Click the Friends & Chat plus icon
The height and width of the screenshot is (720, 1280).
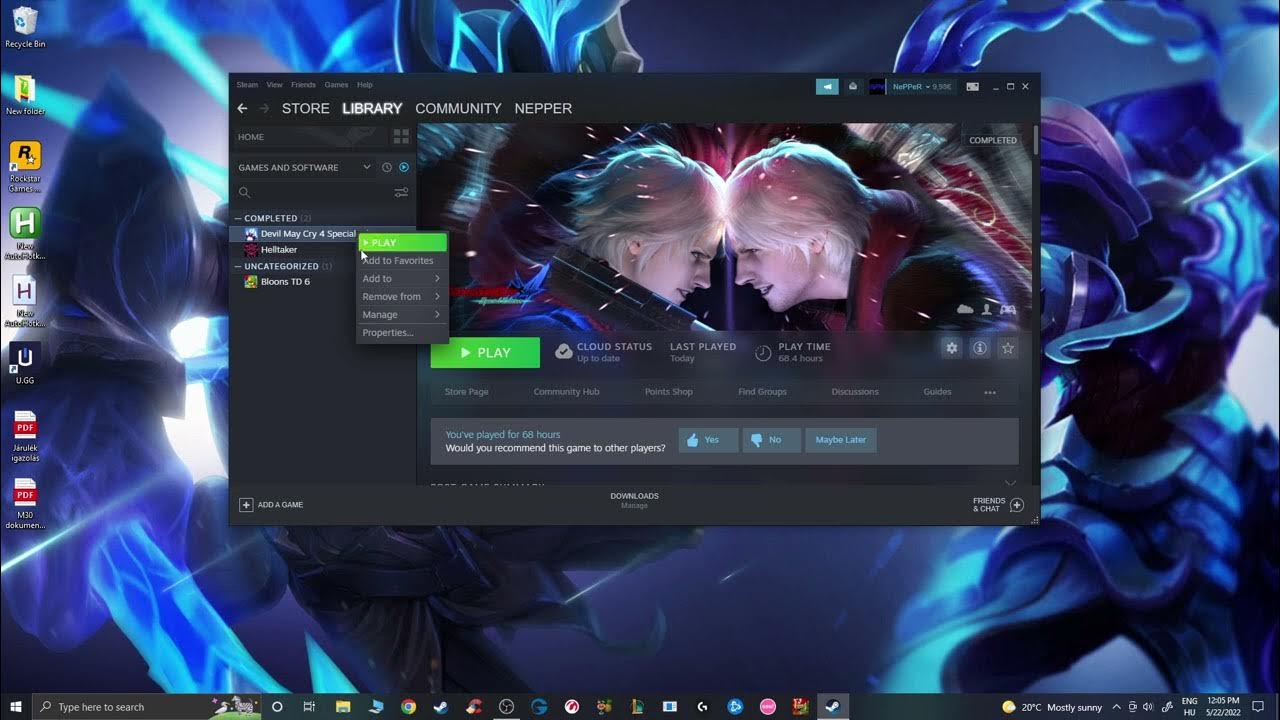(1017, 505)
